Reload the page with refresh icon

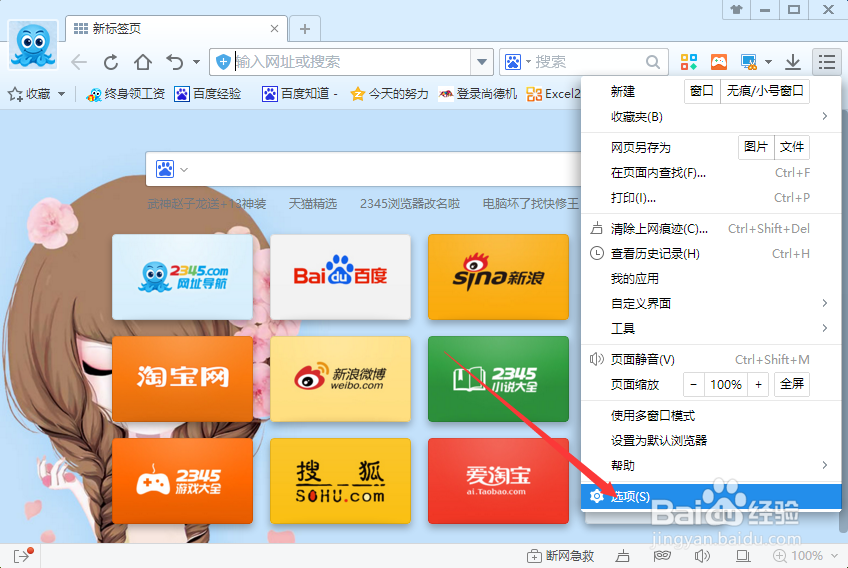pos(111,62)
